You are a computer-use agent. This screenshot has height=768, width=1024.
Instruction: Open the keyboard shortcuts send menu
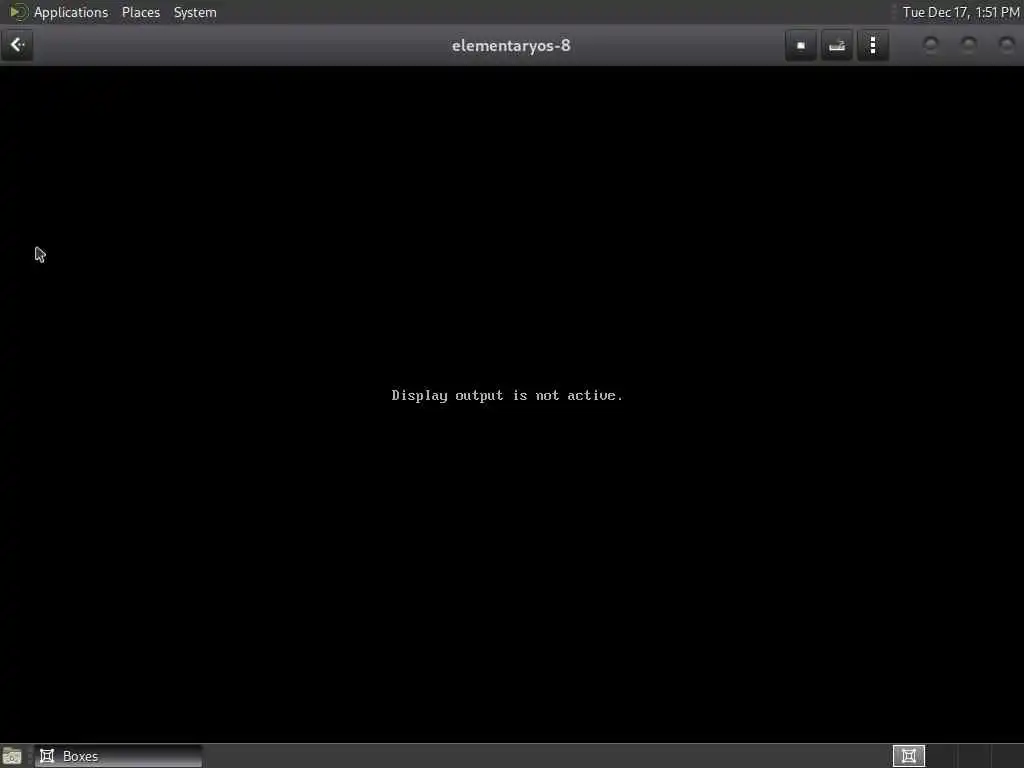pos(837,45)
